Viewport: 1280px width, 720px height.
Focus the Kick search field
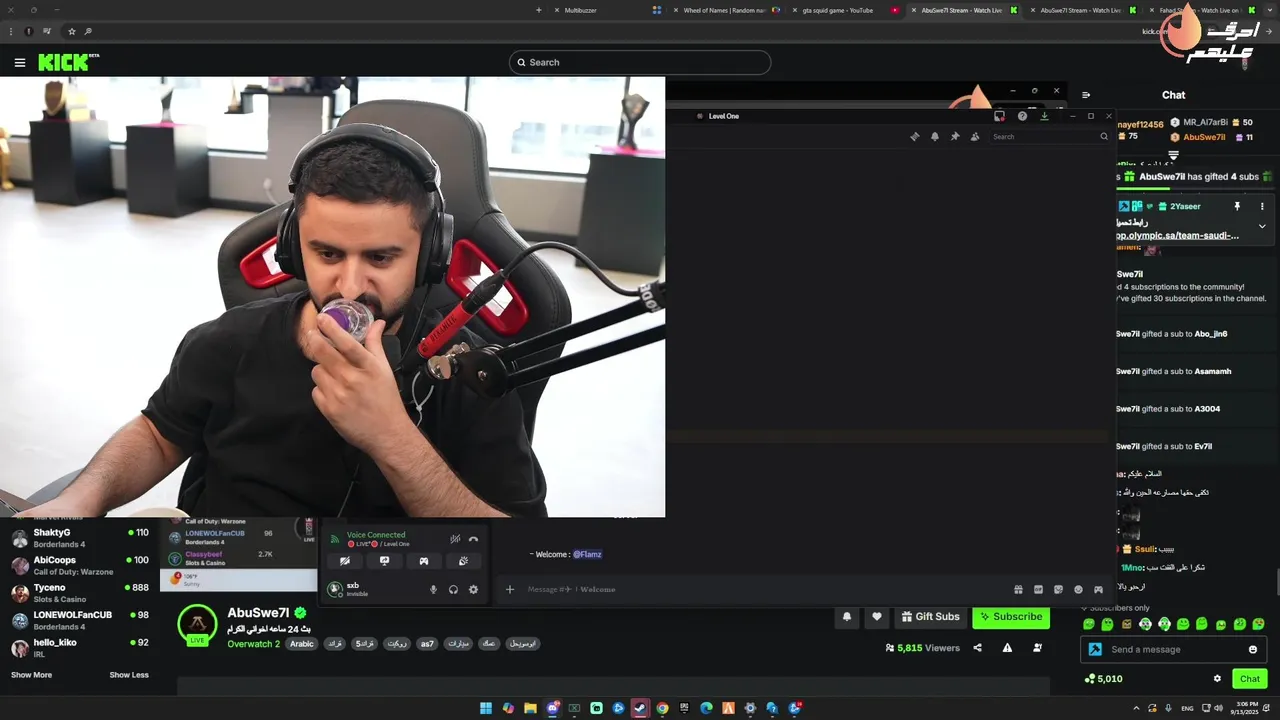click(x=640, y=62)
